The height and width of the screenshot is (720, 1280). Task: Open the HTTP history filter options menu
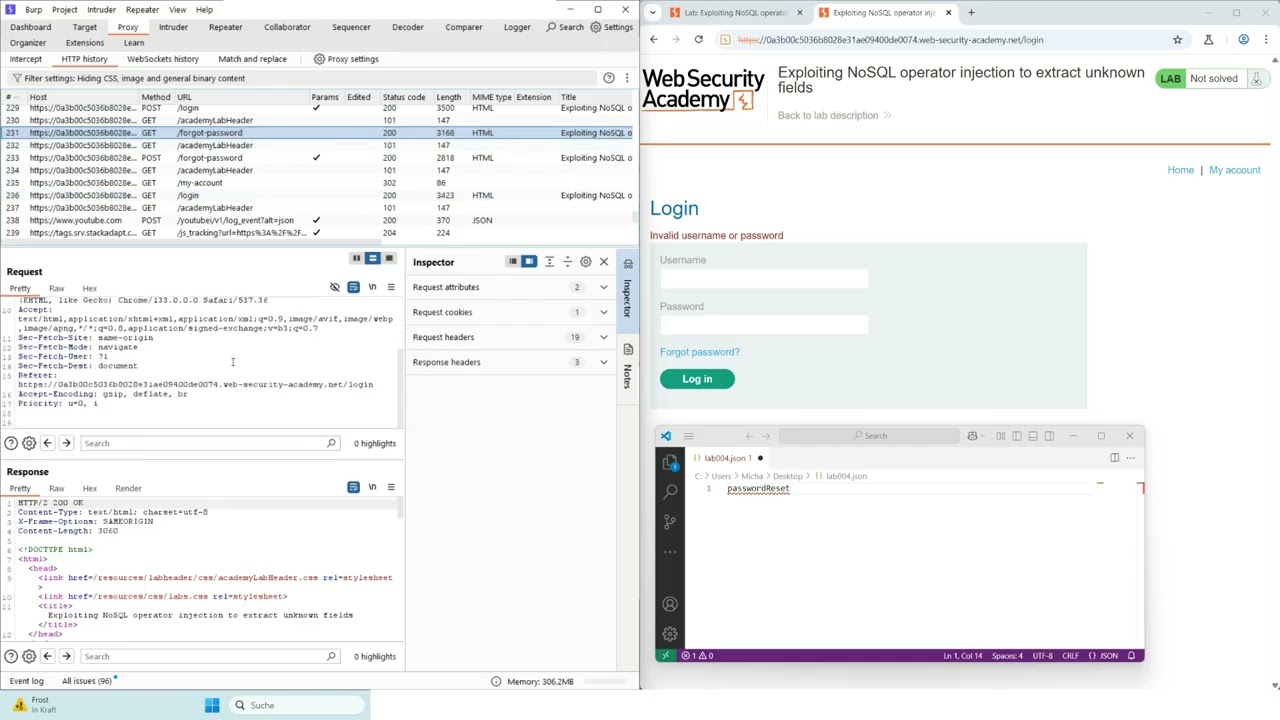(627, 78)
